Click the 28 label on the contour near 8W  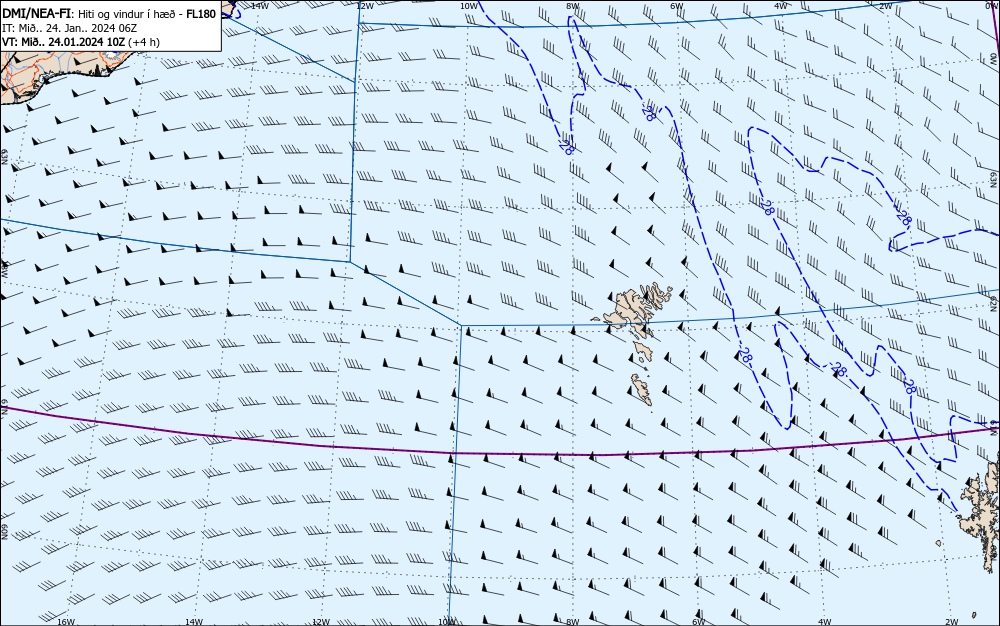click(x=566, y=147)
